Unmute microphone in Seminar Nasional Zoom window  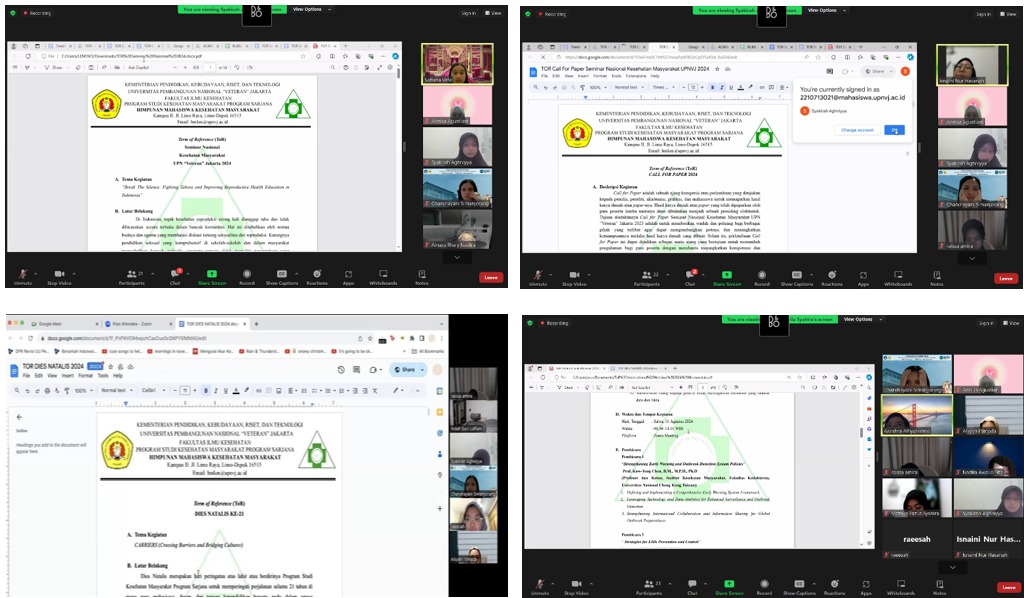pos(24,274)
